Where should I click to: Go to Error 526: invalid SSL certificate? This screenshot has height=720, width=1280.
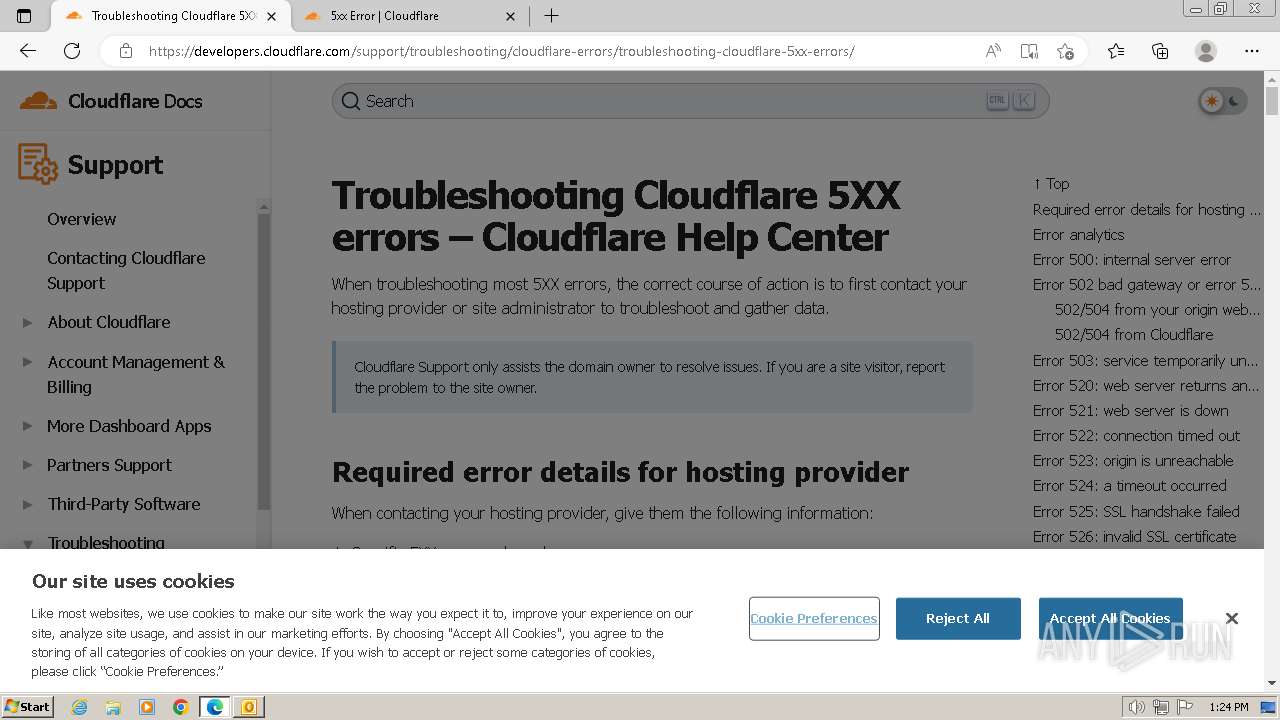1135,536
